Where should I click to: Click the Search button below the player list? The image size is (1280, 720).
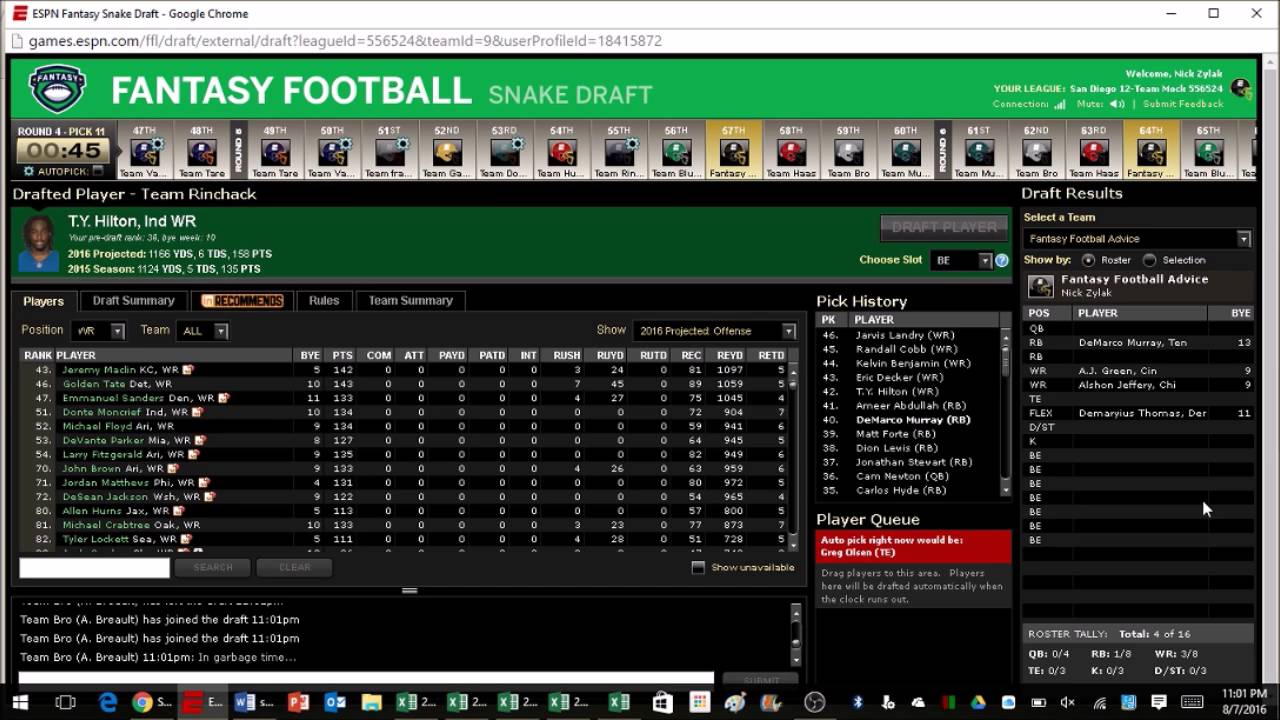[x=213, y=568]
